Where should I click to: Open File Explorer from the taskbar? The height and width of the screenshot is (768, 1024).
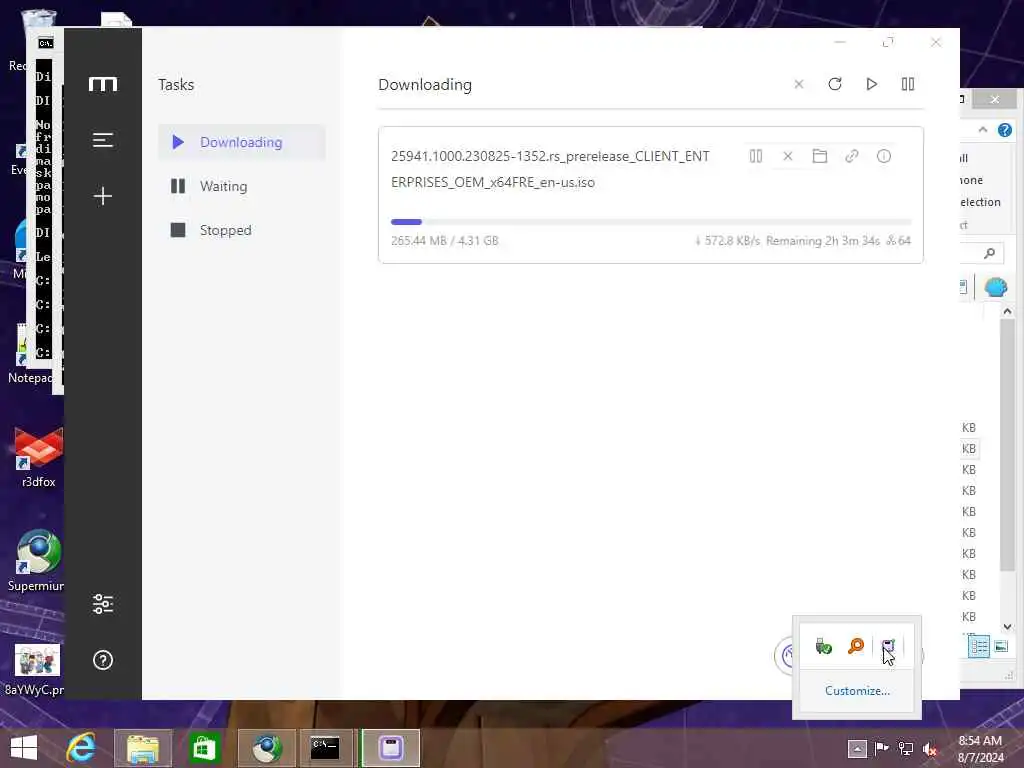pyautogui.click(x=143, y=748)
